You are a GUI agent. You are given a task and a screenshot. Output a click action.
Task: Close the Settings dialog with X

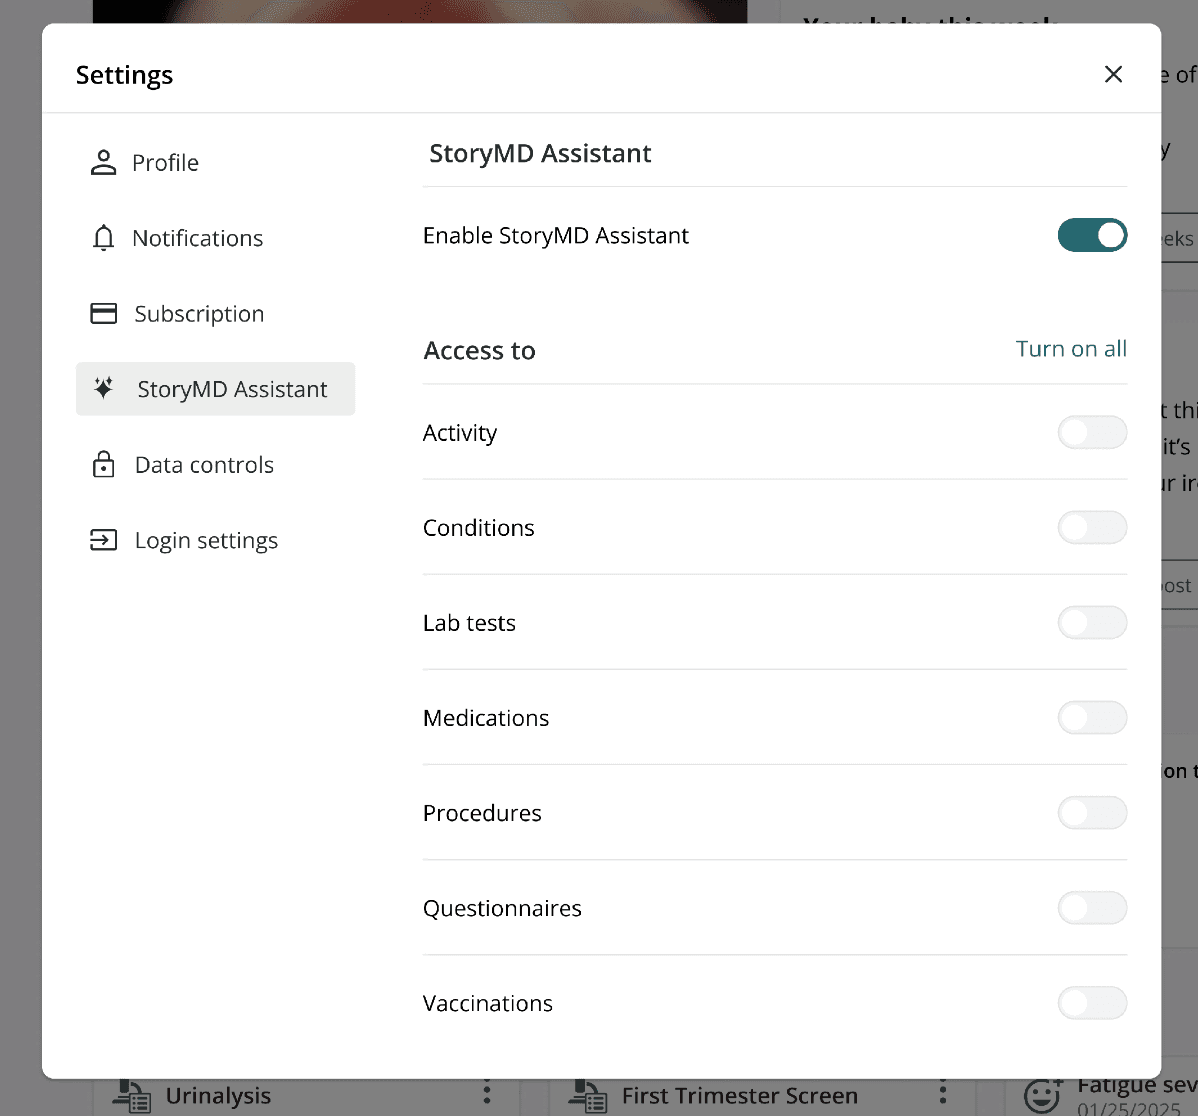pyautogui.click(x=1113, y=74)
